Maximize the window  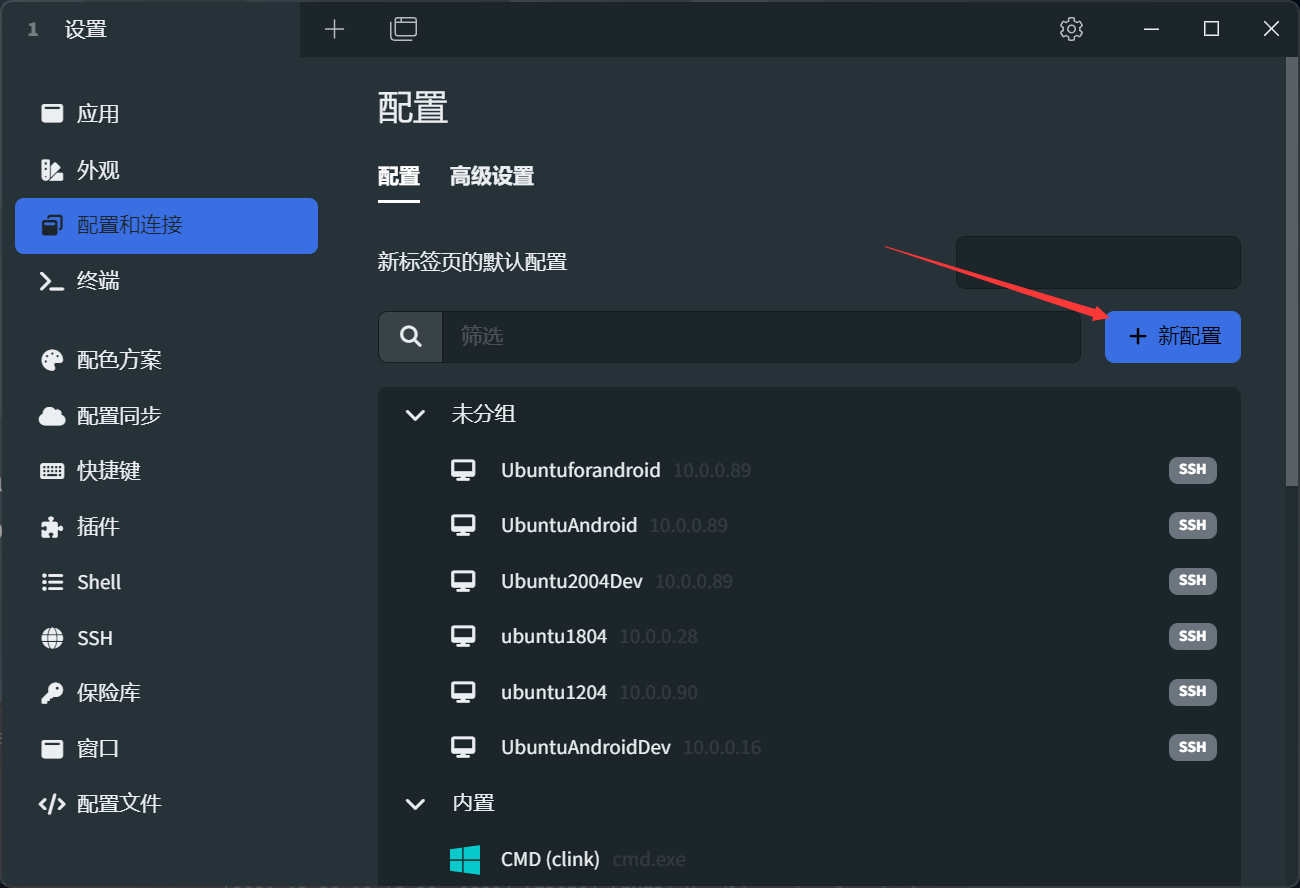pos(1211,29)
